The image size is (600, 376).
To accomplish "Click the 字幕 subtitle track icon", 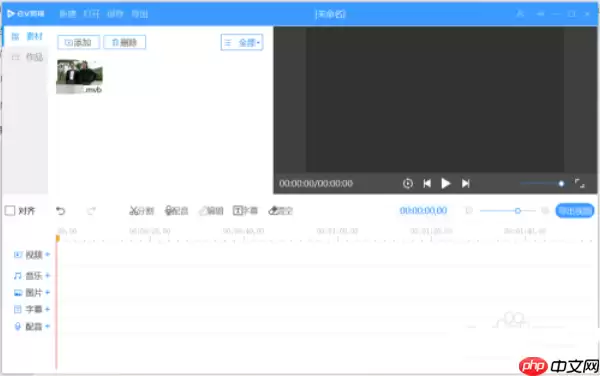I will [x=18, y=309].
